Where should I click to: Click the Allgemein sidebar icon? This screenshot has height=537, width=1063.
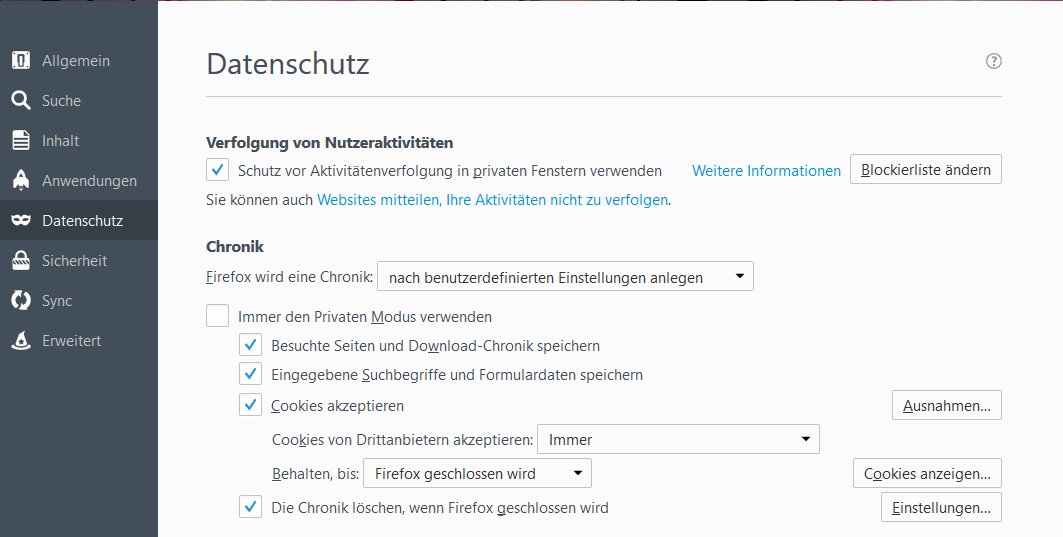20,61
